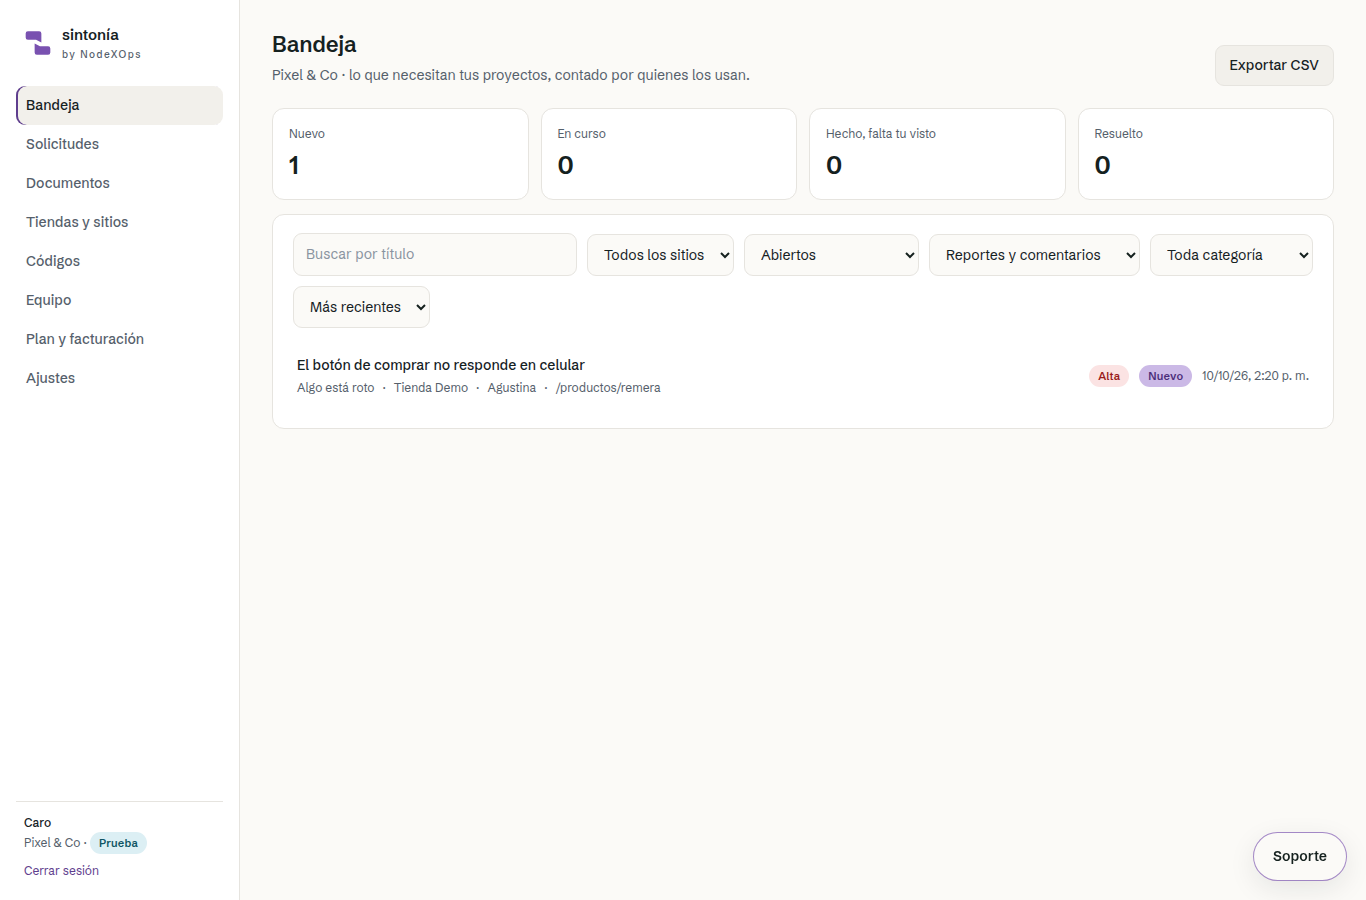This screenshot has width=1366, height=900.
Task: Select the Bandeja sidebar item
Action: coord(119,105)
